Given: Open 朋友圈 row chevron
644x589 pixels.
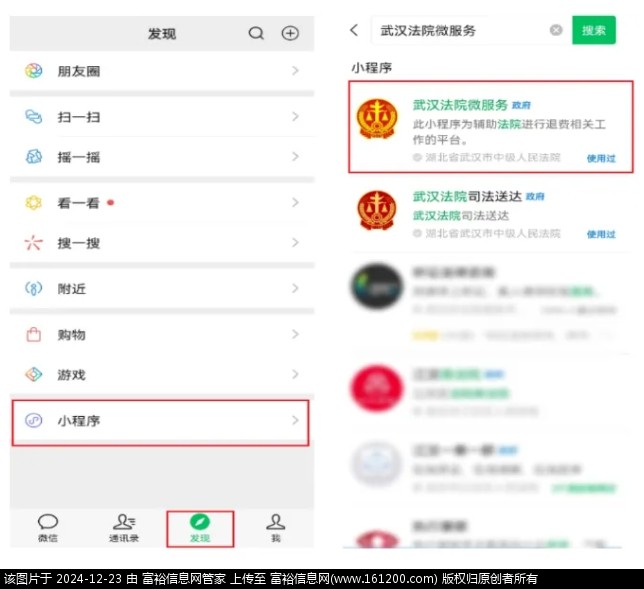Looking at the screenshot, I should [x=295, y=71].
